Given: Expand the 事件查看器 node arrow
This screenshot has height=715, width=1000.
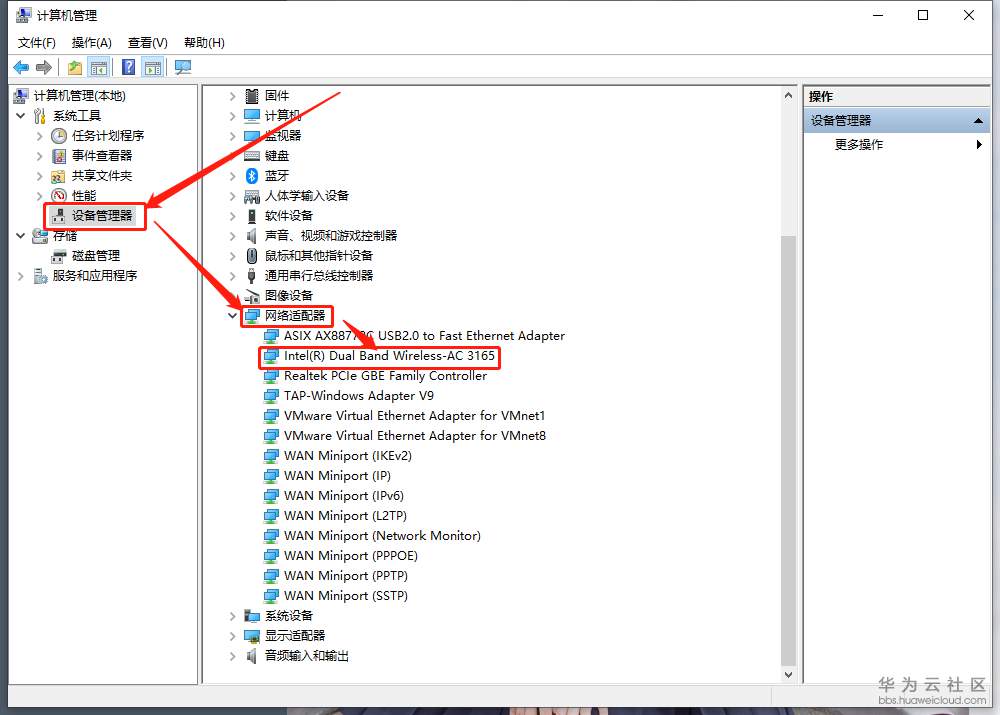Looking at the screenshot, I should [40, 156].
